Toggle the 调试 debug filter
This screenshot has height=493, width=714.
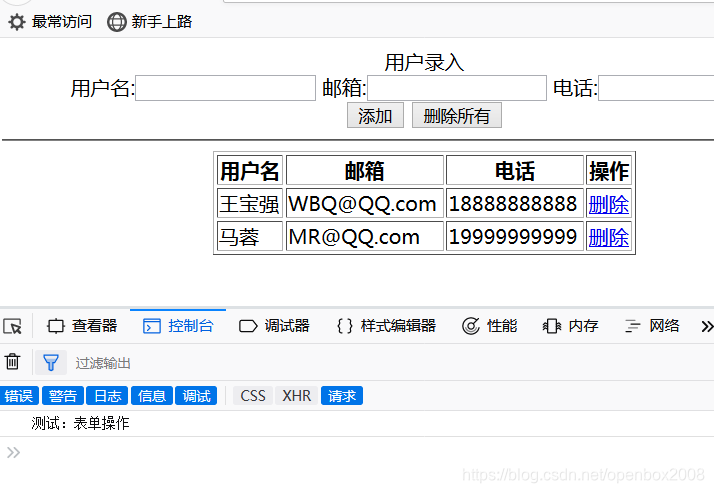[196, 396]
